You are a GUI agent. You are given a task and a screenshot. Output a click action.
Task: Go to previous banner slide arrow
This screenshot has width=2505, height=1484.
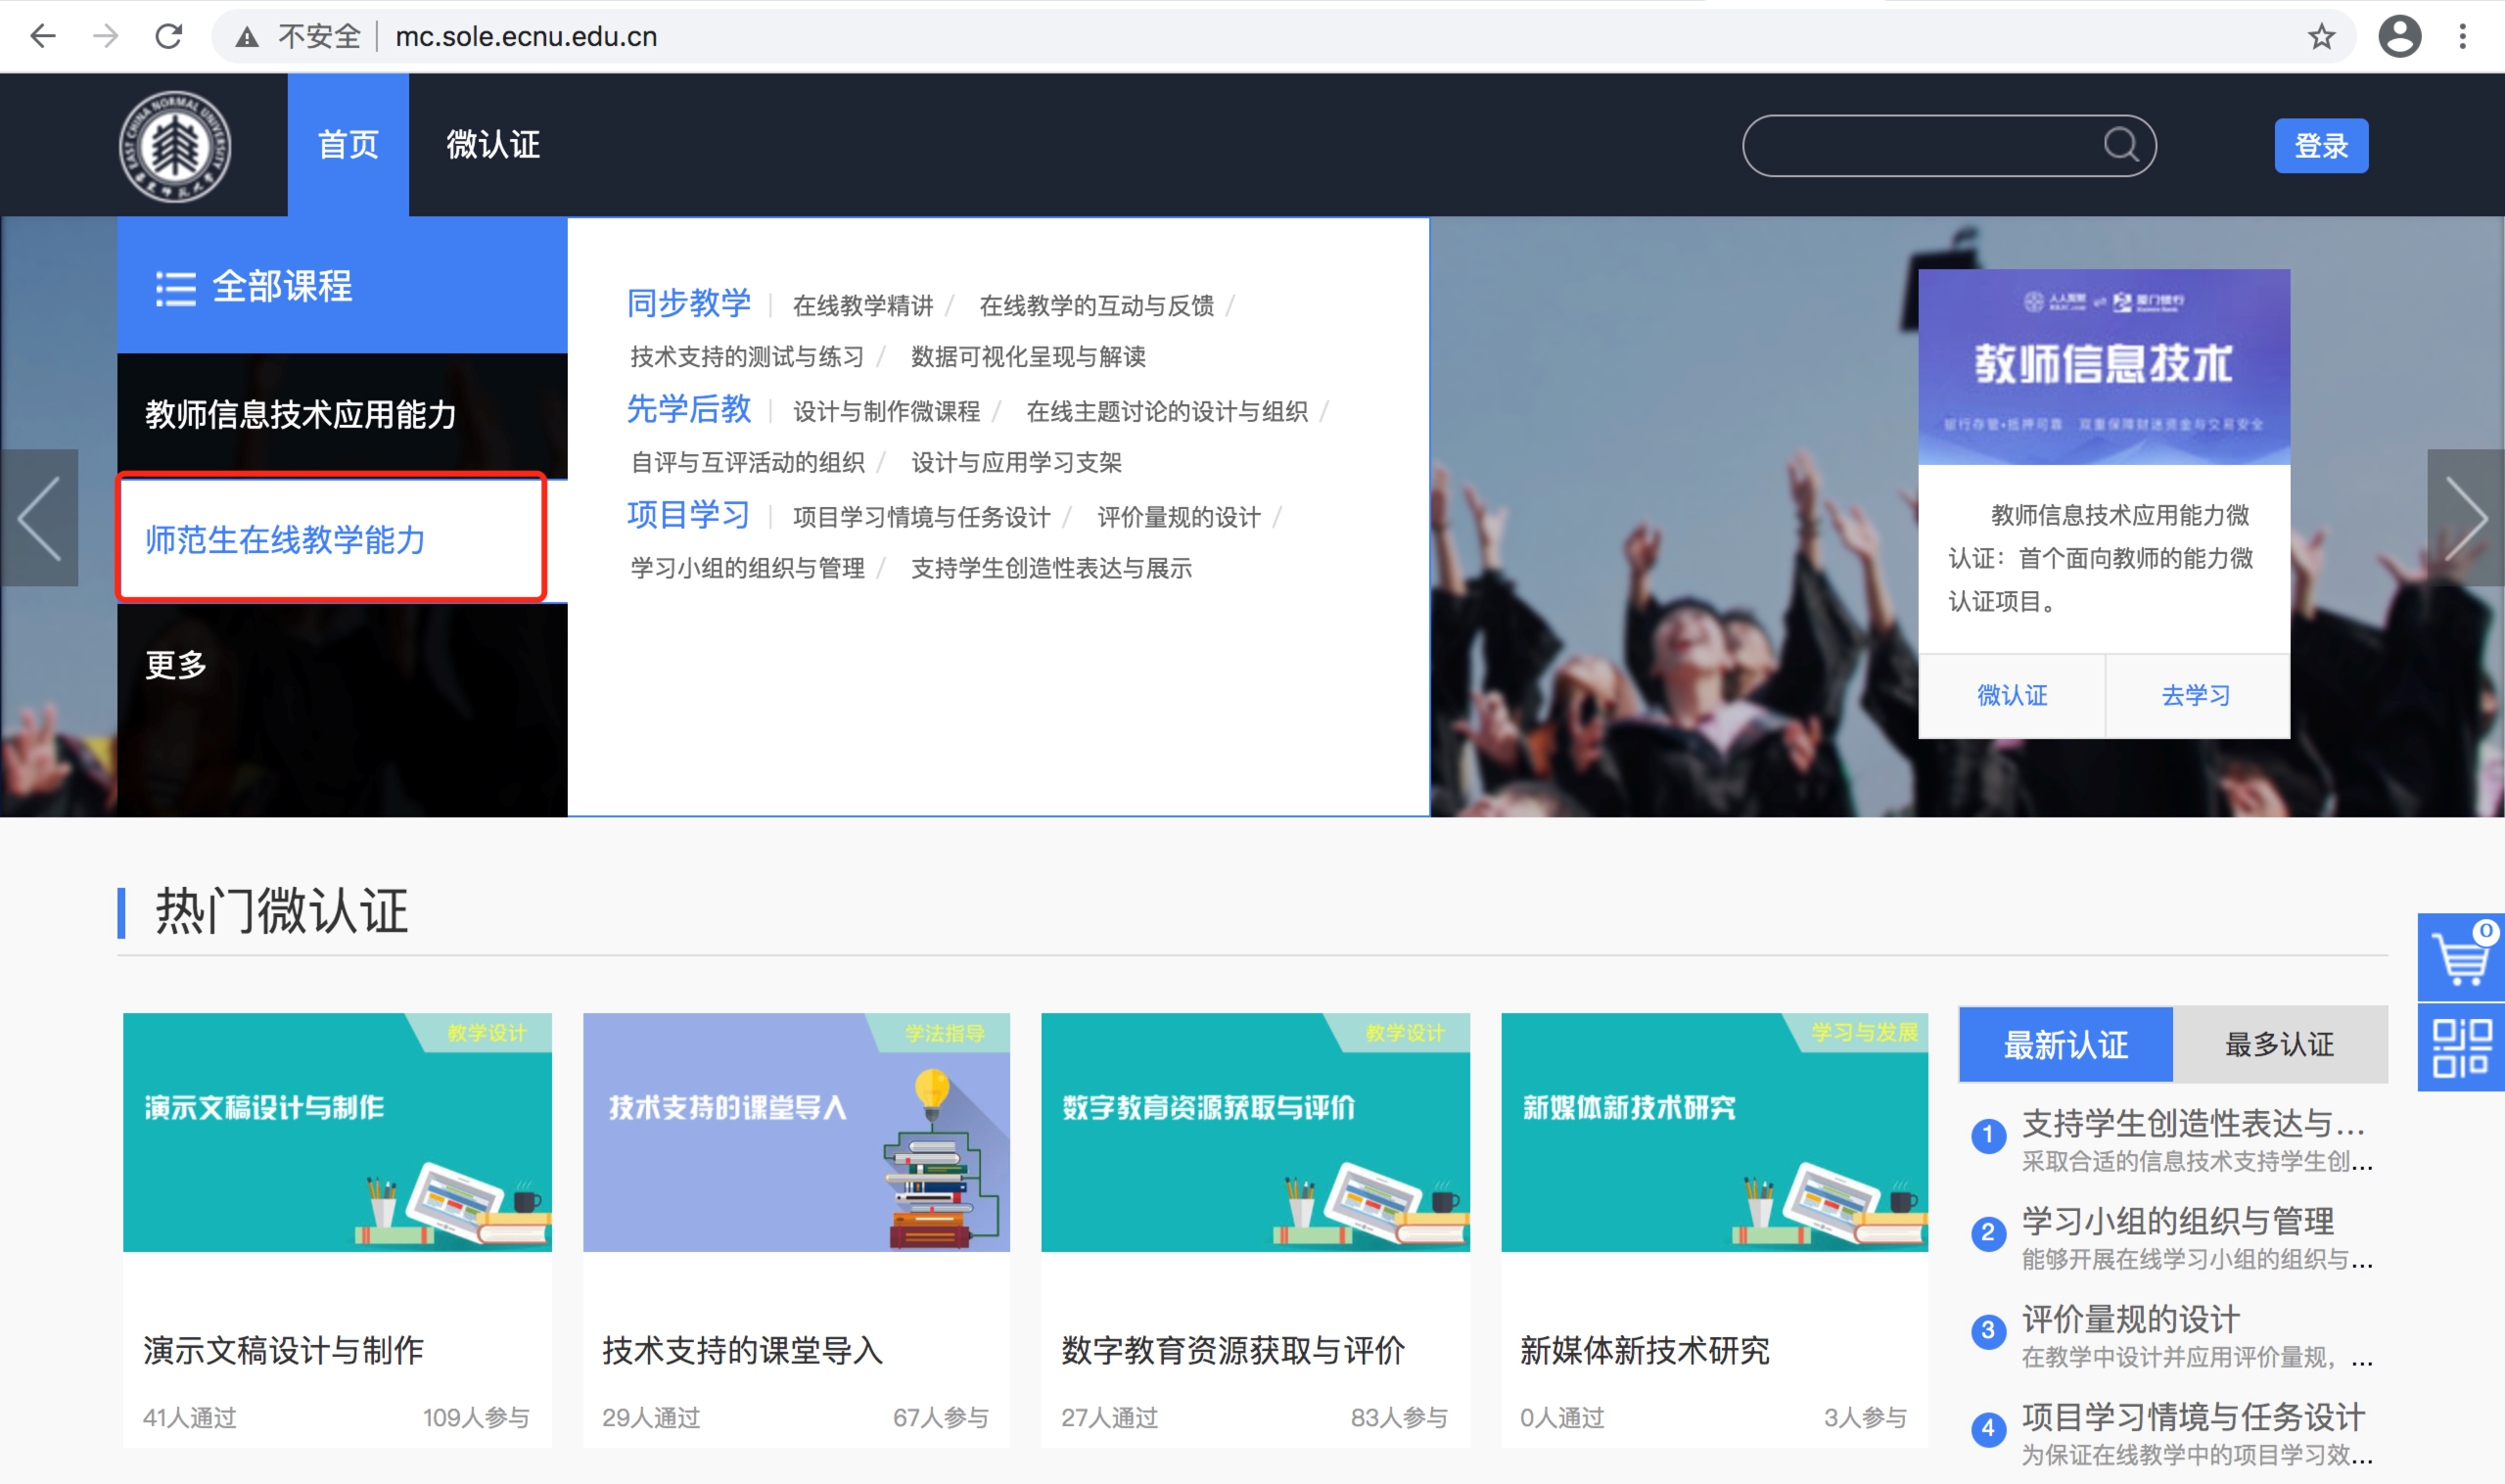pos(39,518)
